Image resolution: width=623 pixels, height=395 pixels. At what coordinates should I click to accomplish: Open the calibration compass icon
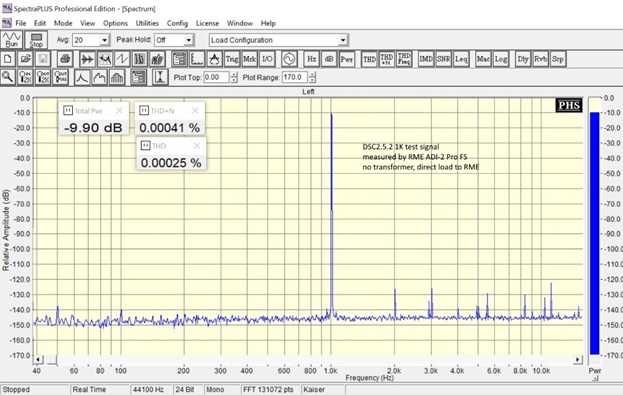[215, 59]
